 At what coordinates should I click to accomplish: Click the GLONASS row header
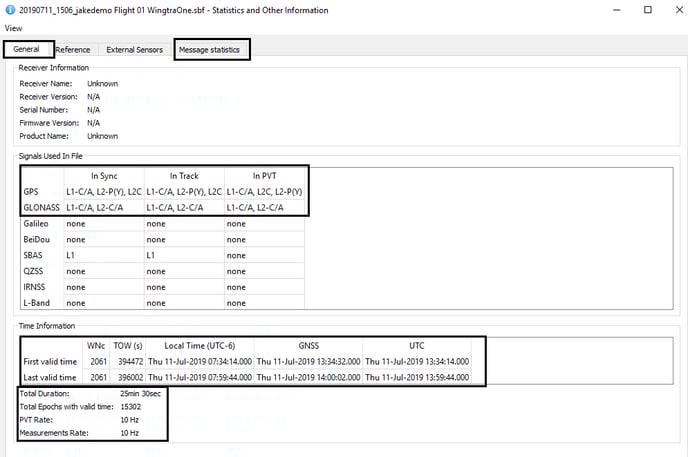coord(40,206)
